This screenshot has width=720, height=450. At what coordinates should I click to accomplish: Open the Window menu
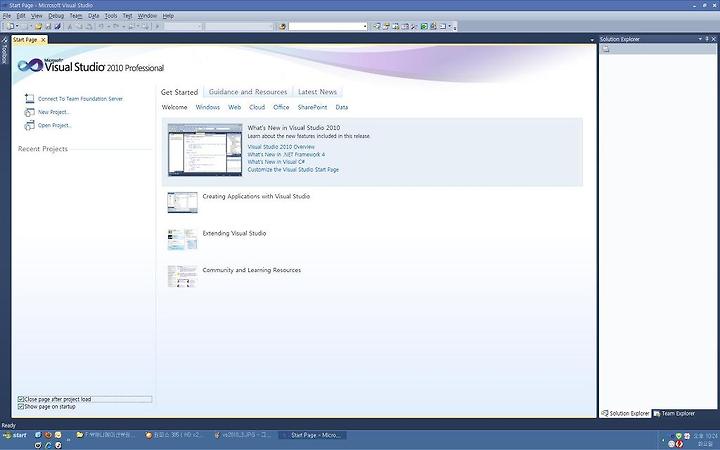(x=147, y=16)
